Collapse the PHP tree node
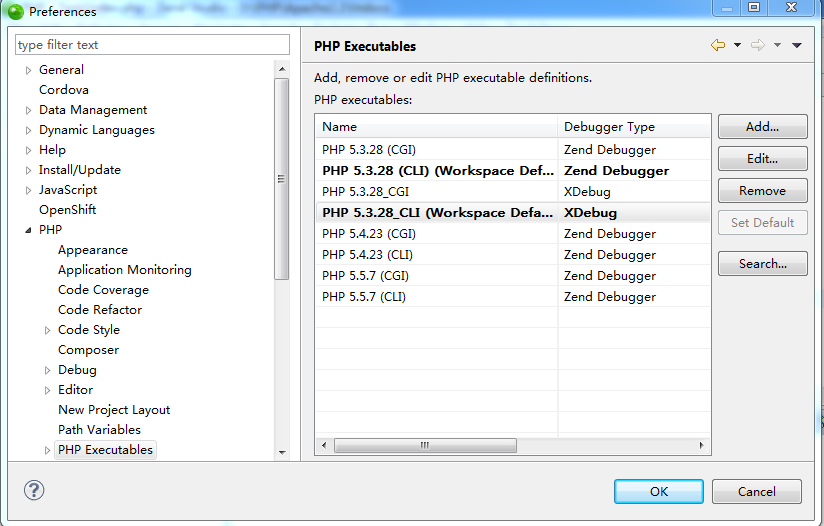824x526 pixels. pyautogui.click(x=28, y=230)
